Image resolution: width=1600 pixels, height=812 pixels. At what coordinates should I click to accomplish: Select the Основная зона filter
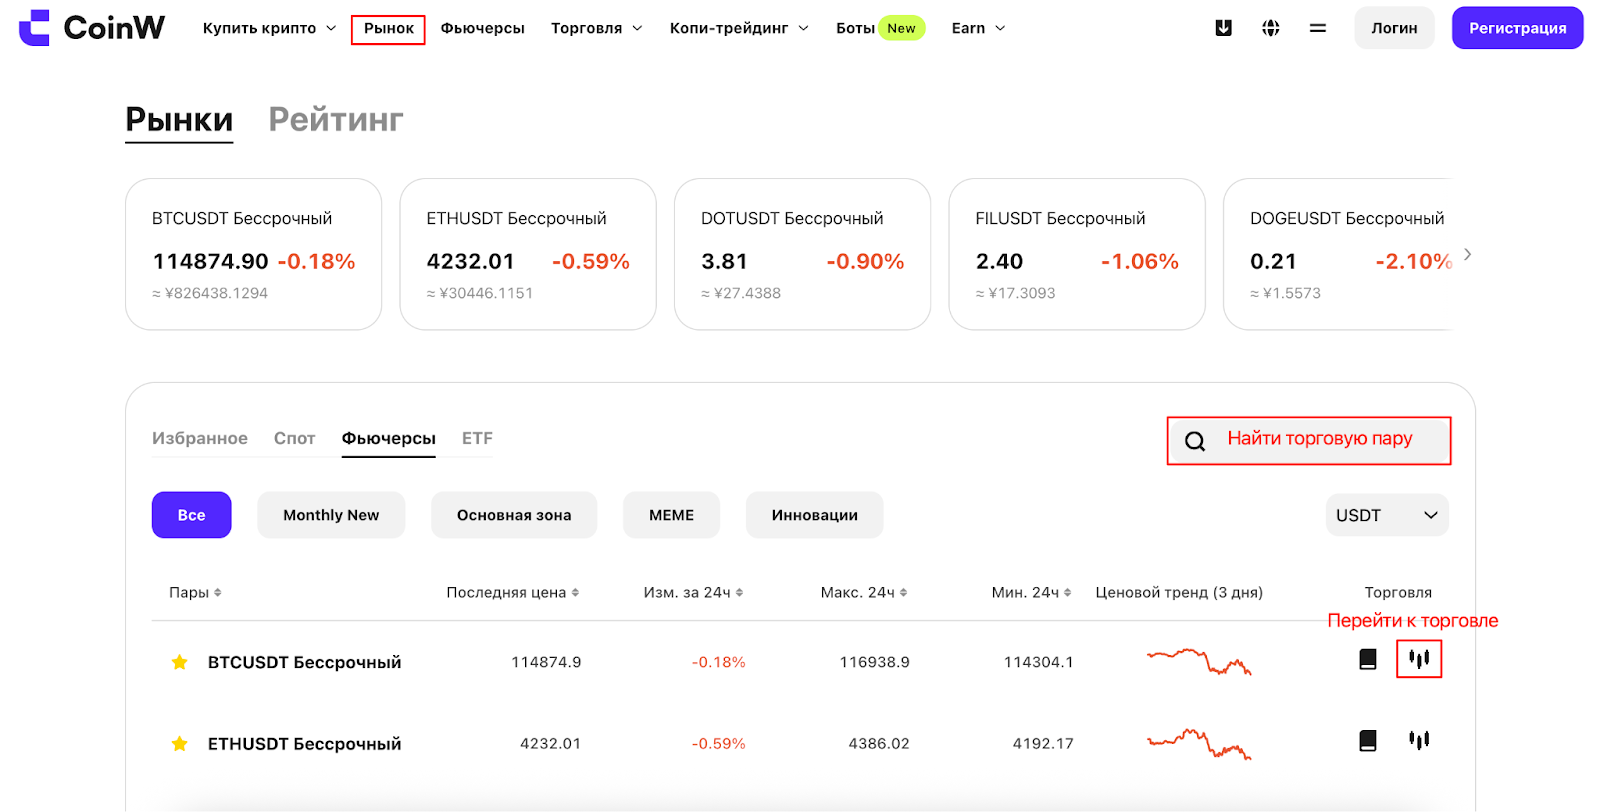point(514,515)
